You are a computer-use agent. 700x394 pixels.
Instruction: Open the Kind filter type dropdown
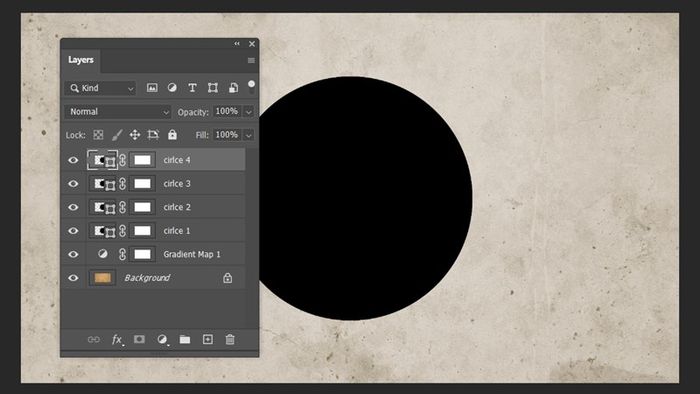click(101, 88)
